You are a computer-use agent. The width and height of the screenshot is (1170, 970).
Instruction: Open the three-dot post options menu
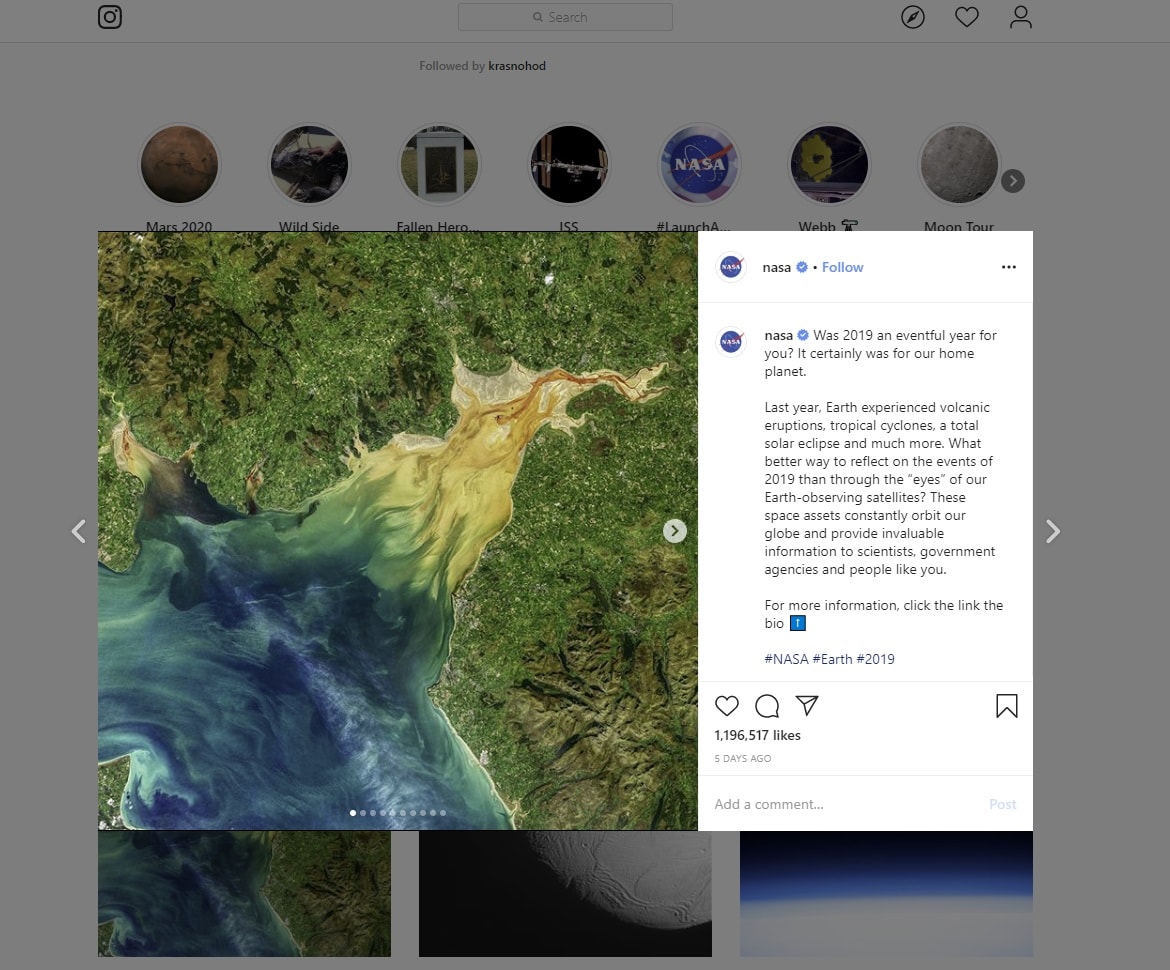click(1008, 267)
